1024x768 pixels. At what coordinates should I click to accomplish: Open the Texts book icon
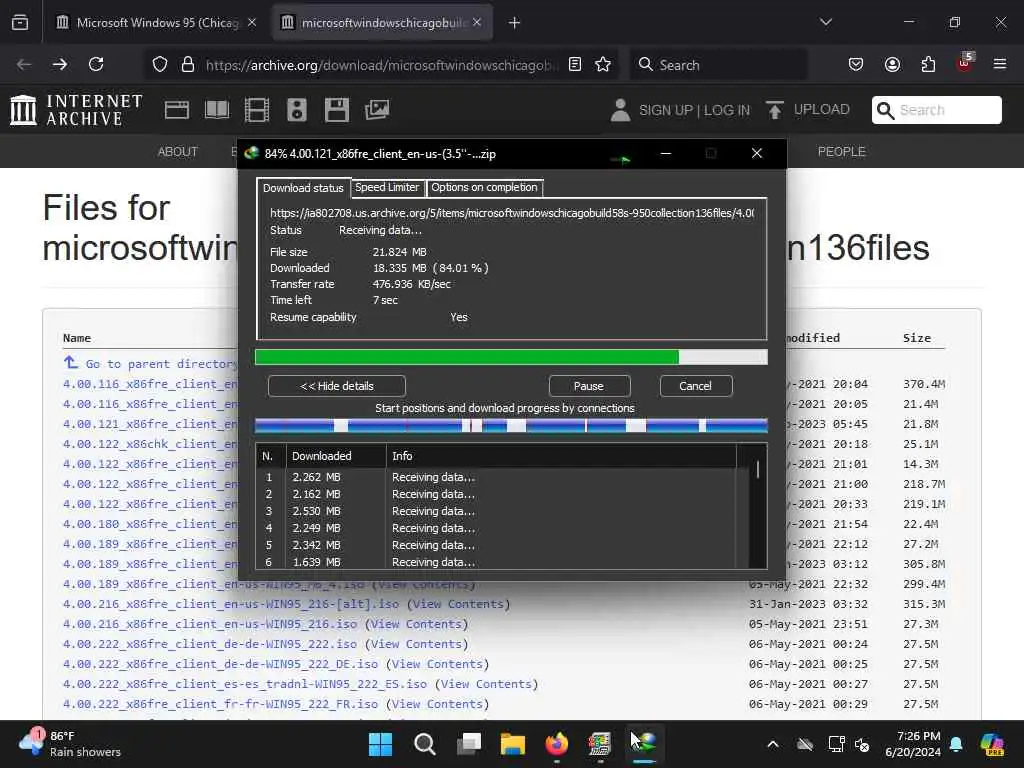(217, 110)
